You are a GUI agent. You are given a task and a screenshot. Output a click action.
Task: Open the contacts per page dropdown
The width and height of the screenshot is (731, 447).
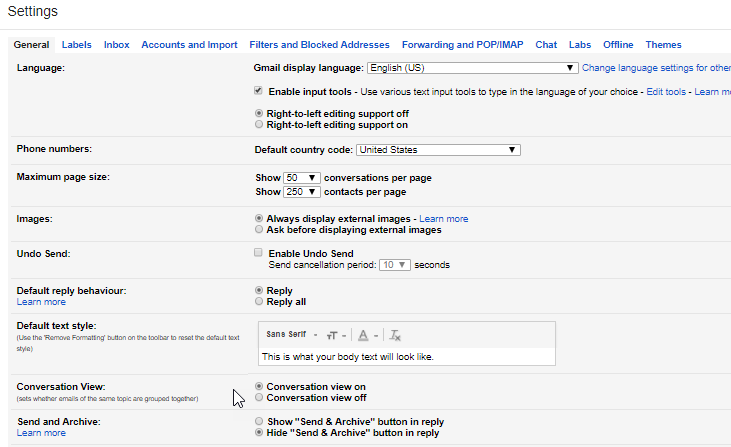(302, 192)
